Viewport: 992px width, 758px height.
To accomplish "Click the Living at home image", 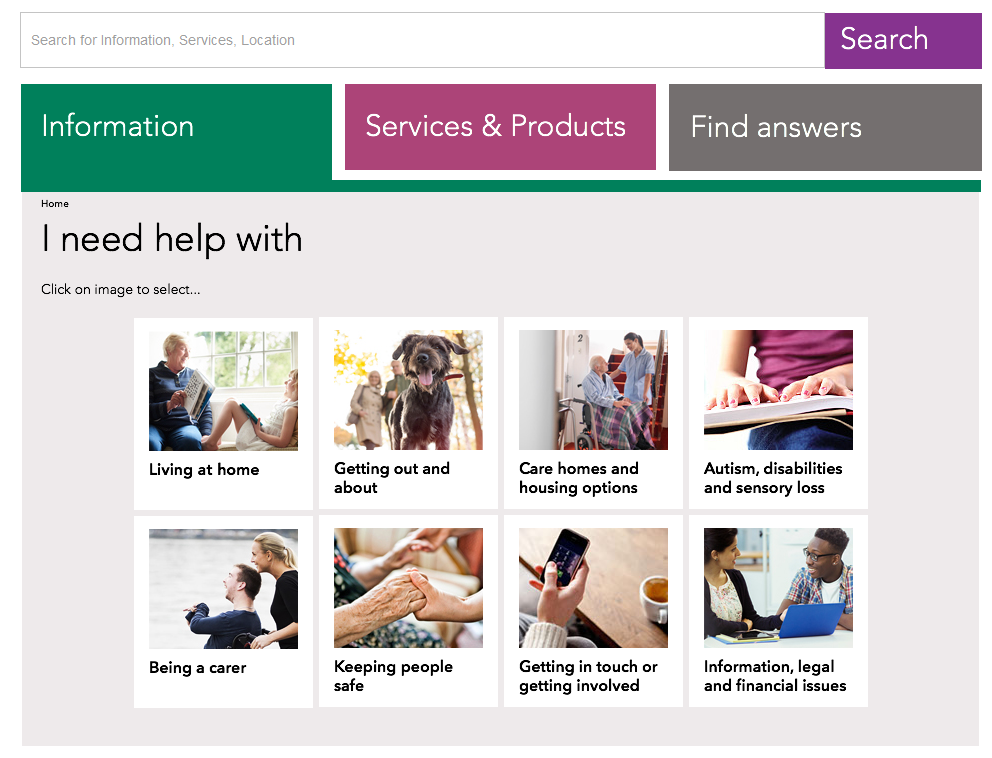I will pos(223,390).
